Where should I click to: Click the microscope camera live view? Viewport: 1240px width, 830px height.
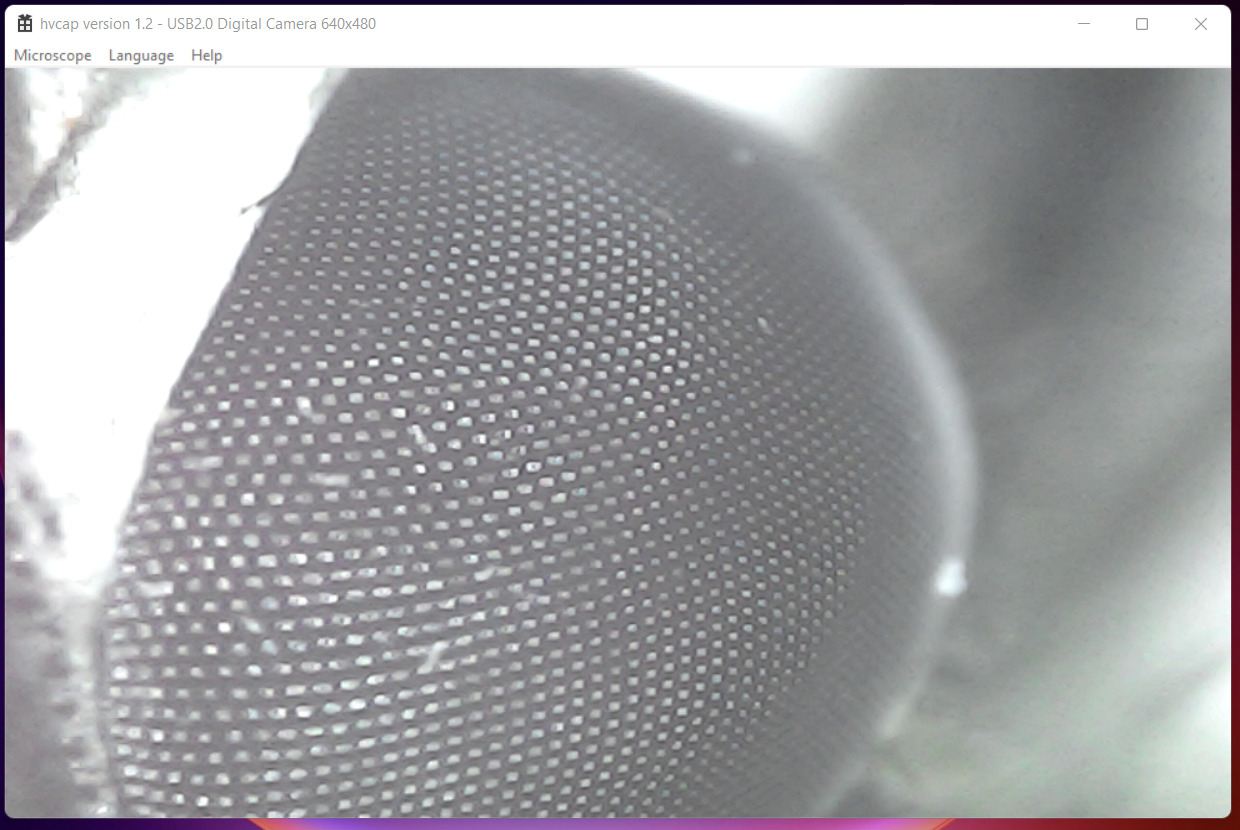tap(618, 443)
